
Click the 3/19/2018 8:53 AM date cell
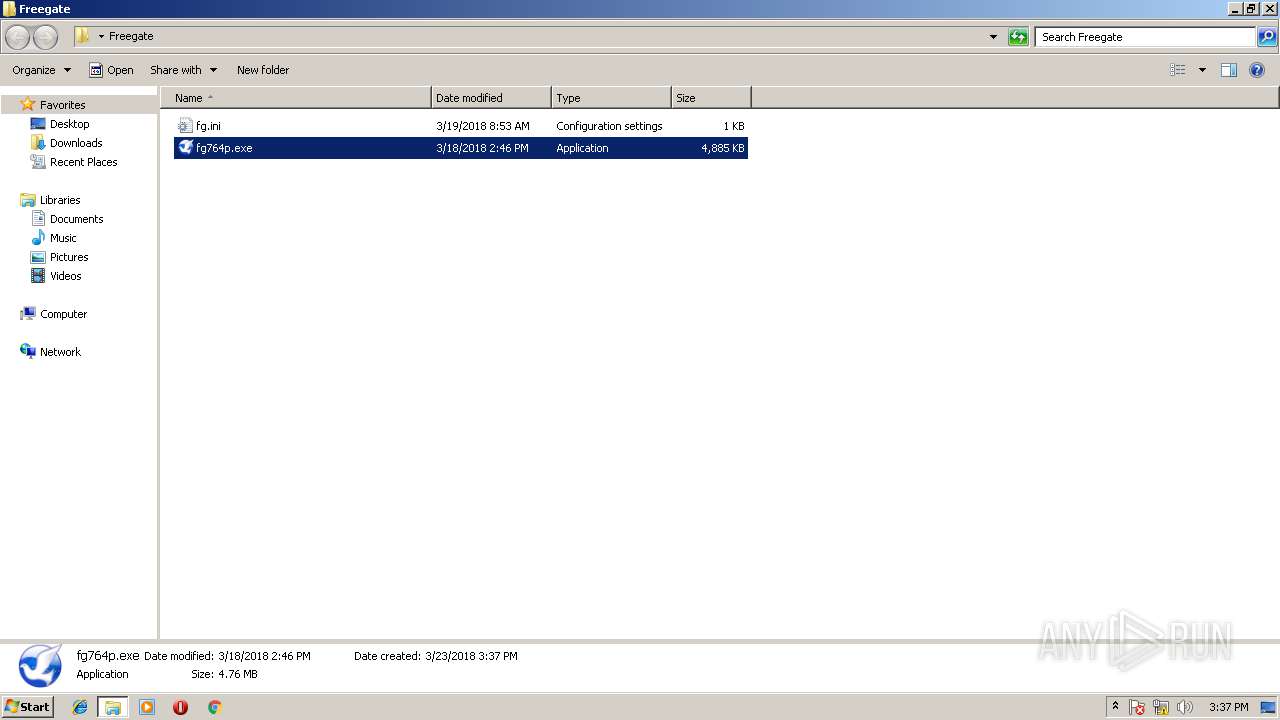[483, 126]
